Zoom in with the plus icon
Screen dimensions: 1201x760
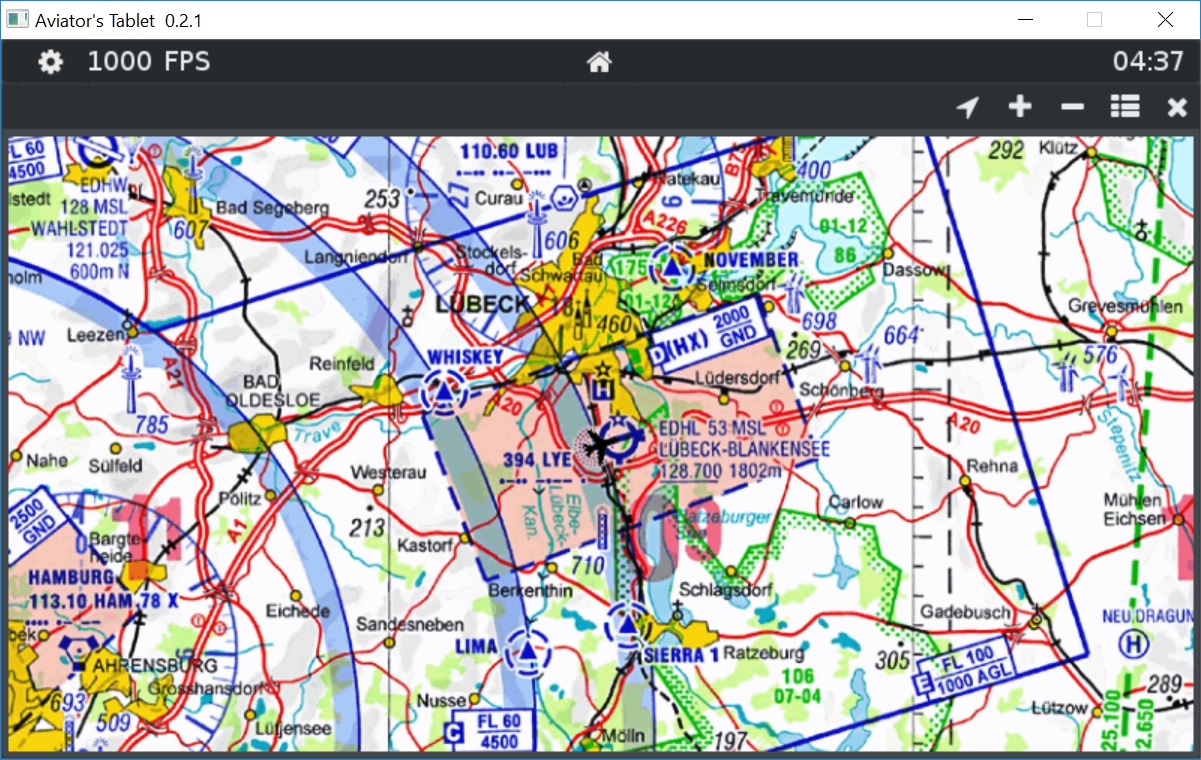point(1019,107)
